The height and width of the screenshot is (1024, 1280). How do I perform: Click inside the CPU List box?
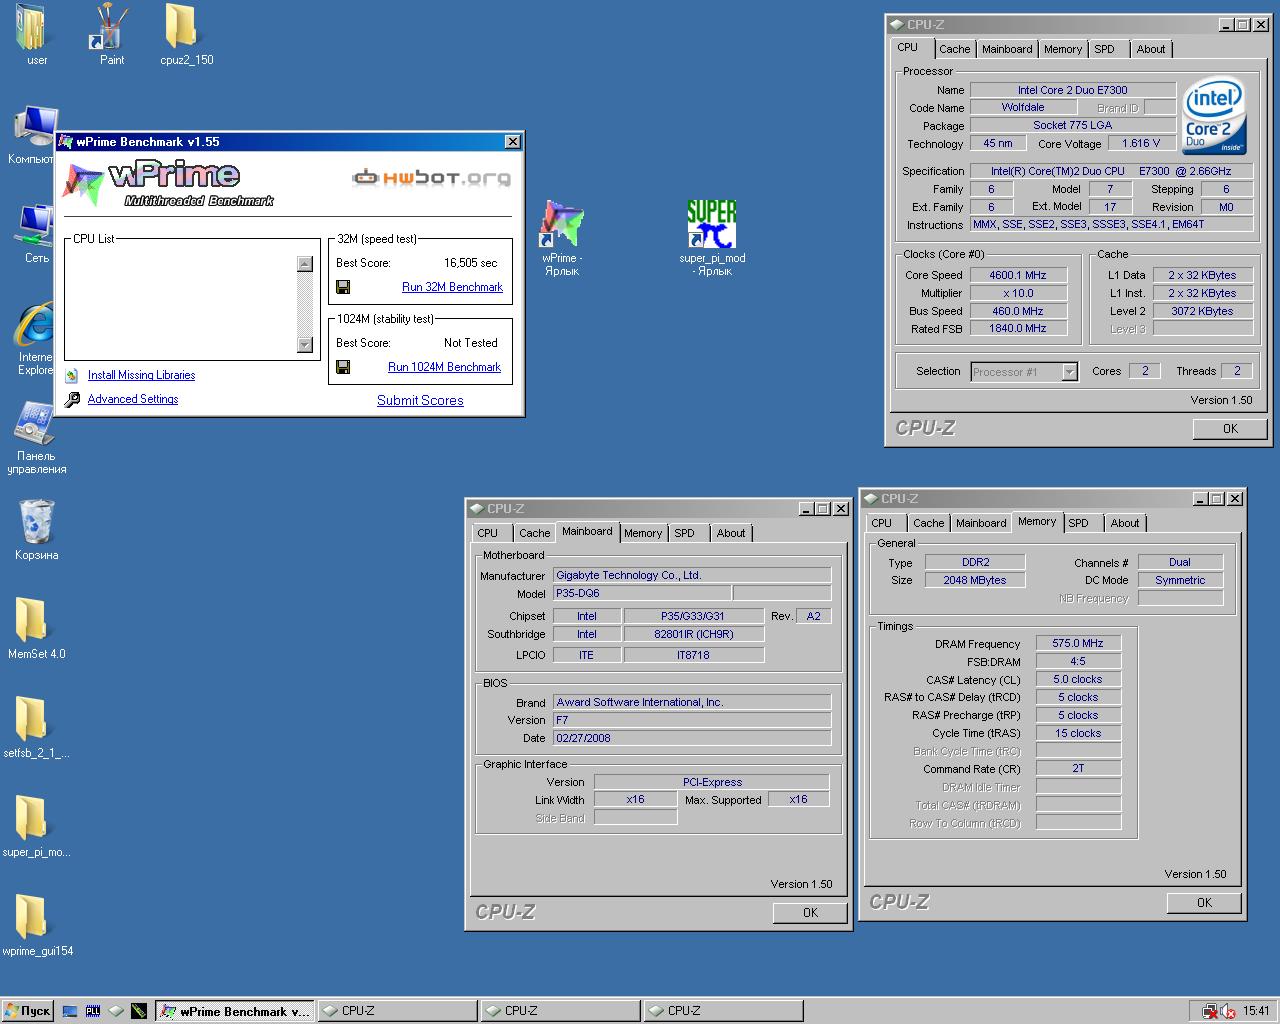click(x=181, y=304)
